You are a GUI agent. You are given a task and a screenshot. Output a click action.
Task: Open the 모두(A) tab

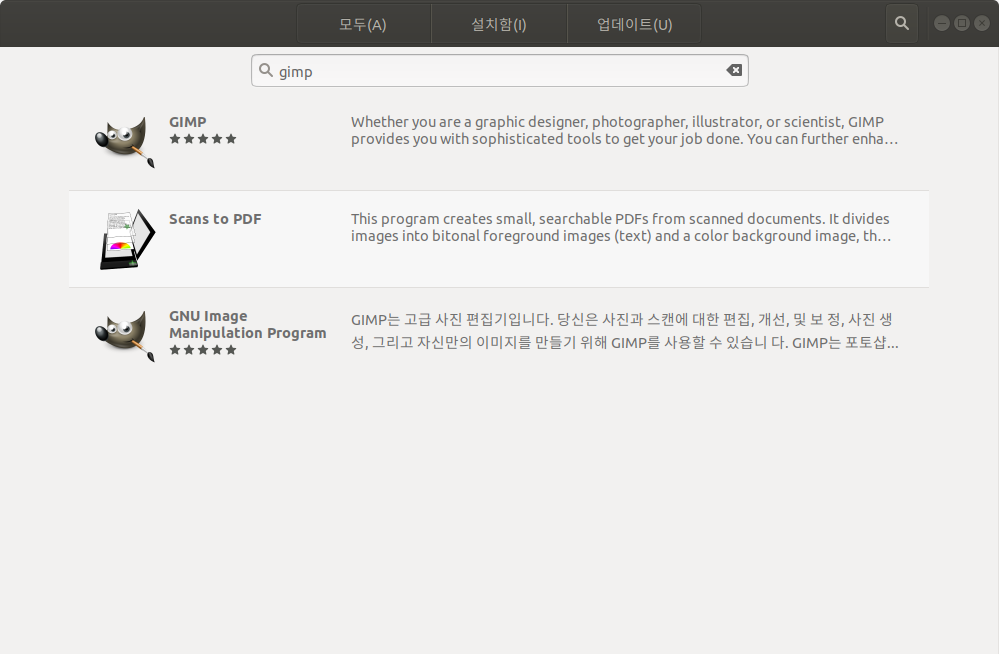coord(364,24)
